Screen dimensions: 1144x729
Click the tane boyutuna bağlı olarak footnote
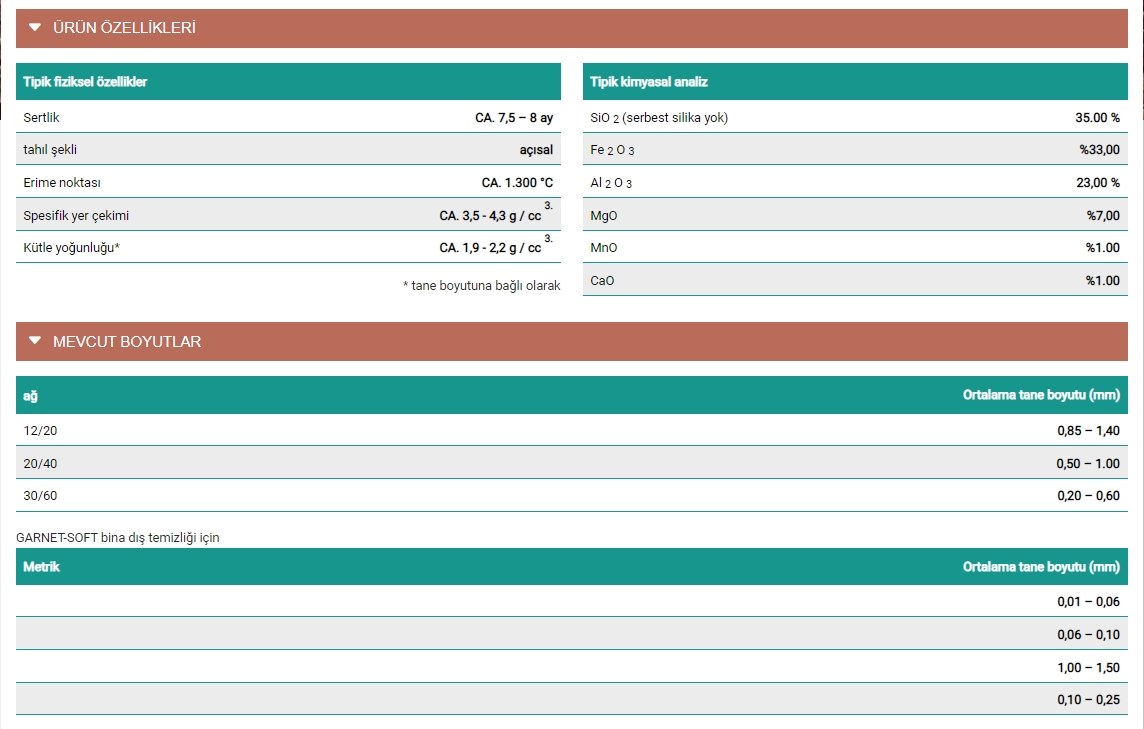click(481, 286)
